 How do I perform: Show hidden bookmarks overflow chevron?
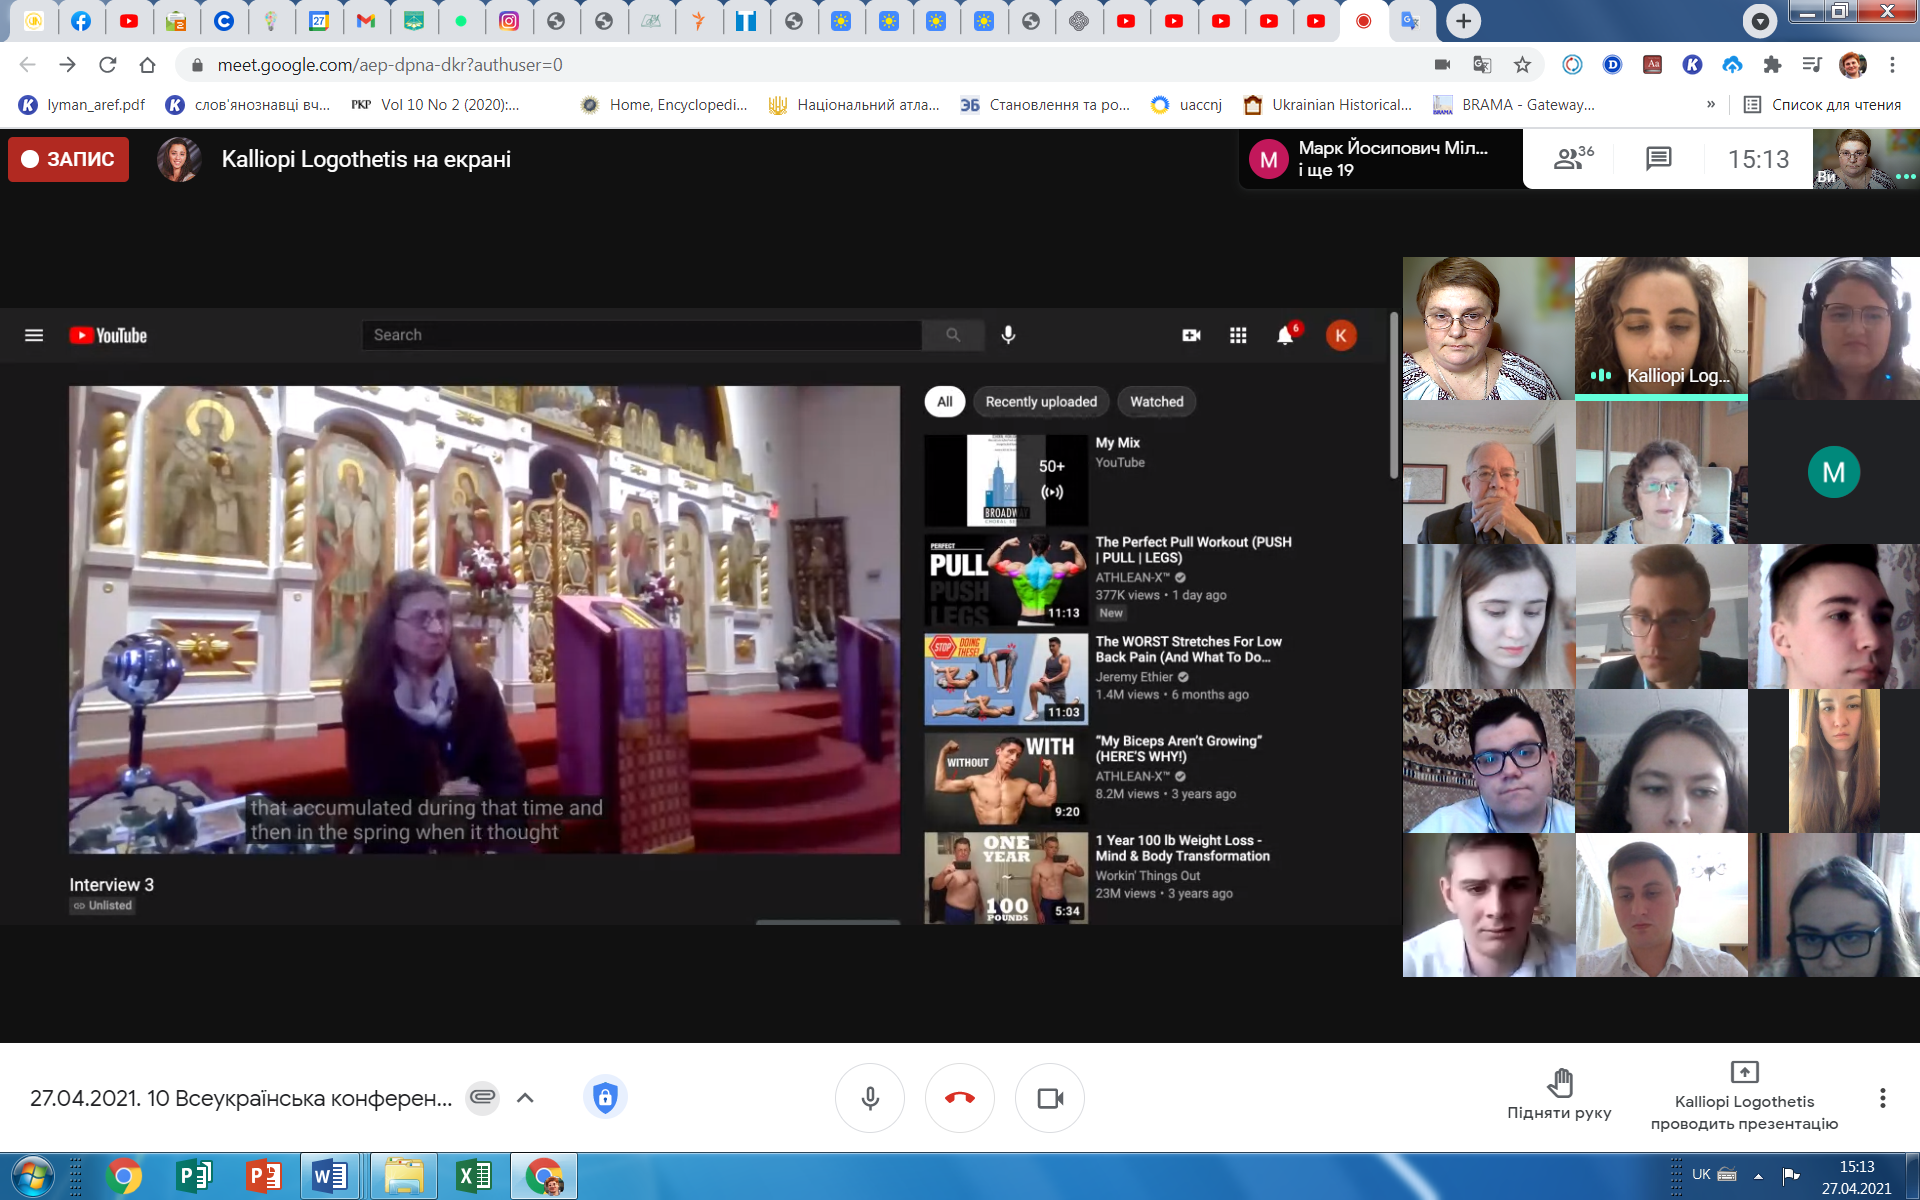(x=1711, y=104)
